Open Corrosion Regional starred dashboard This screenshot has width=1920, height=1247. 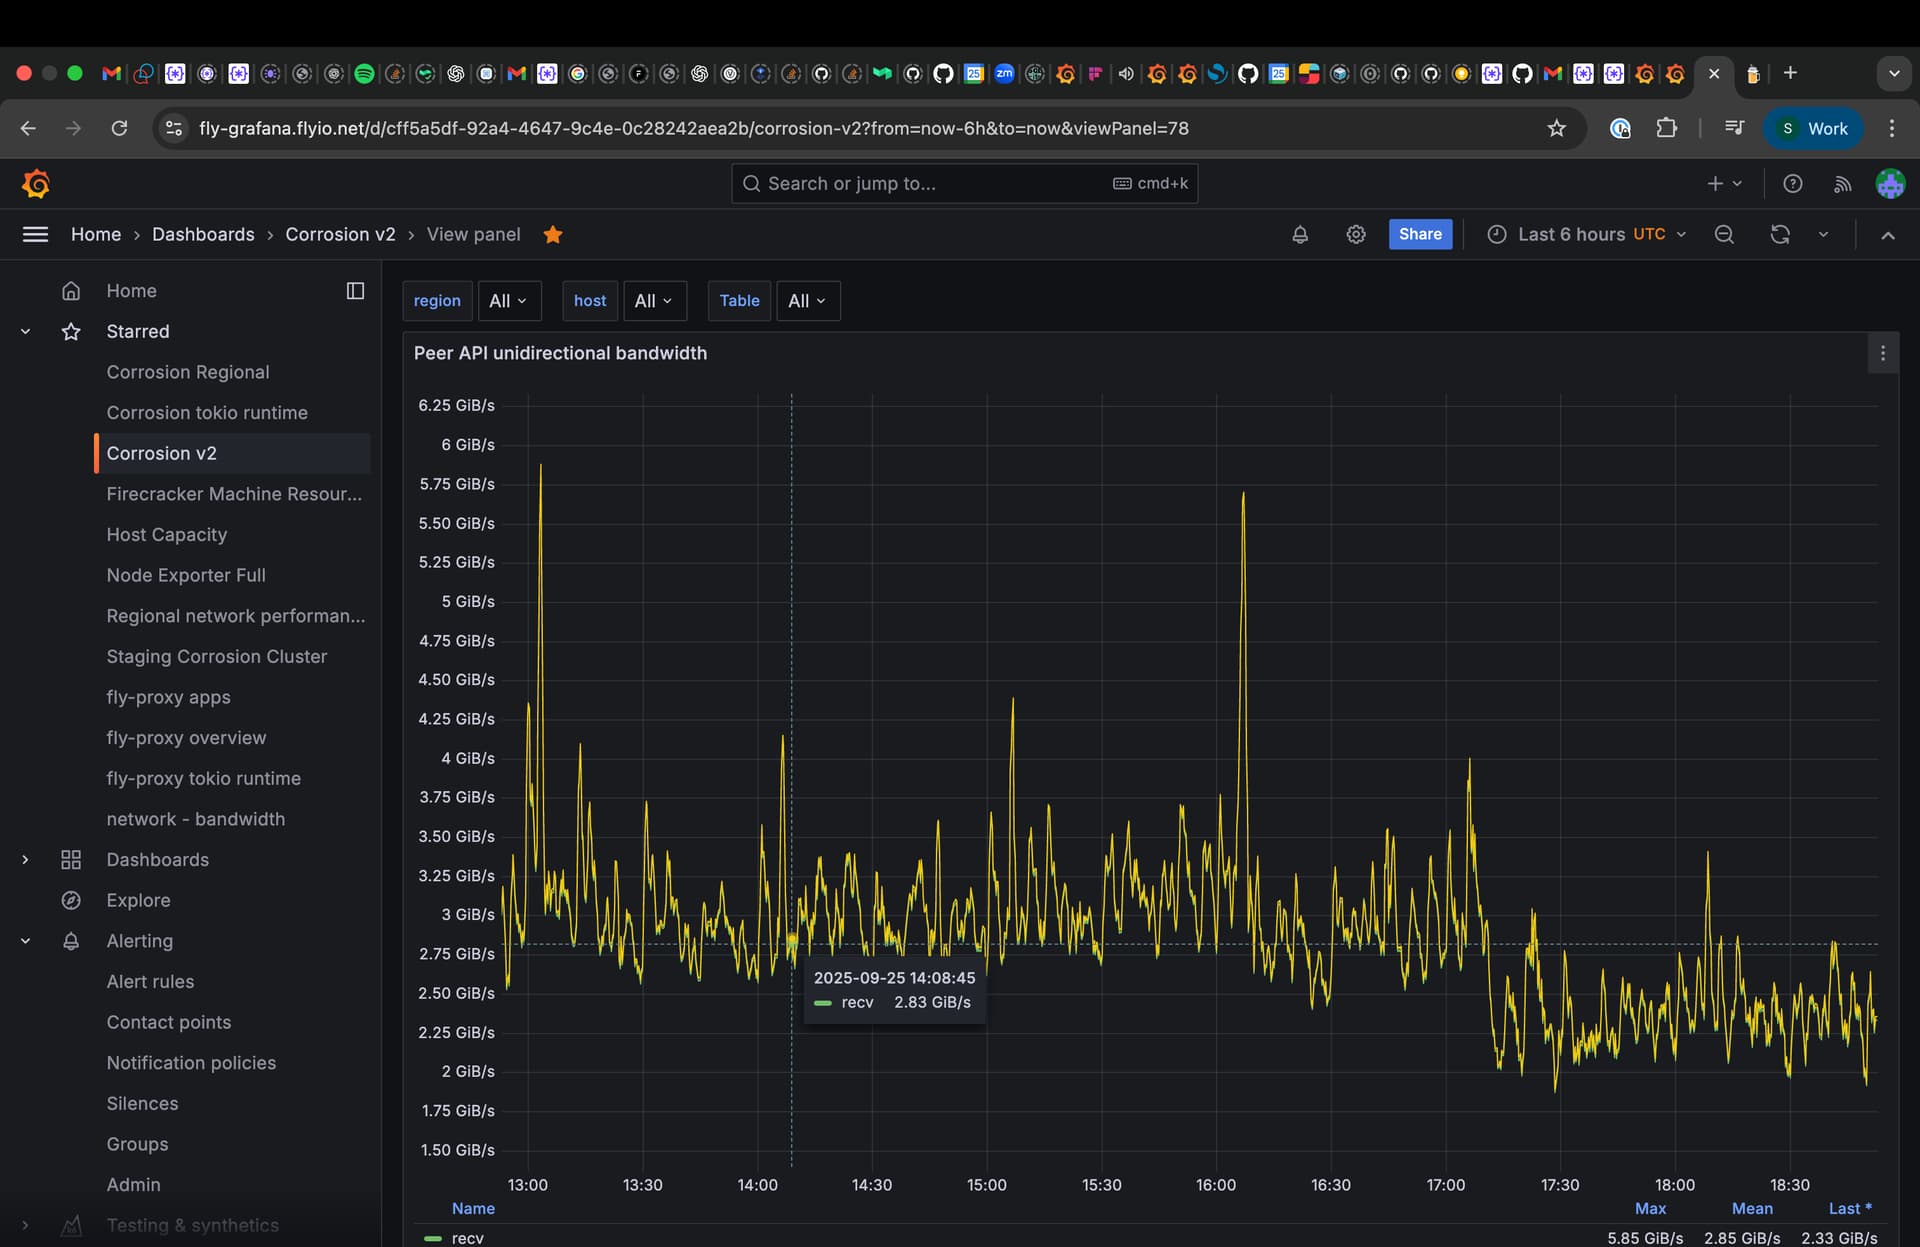[188, 372]
